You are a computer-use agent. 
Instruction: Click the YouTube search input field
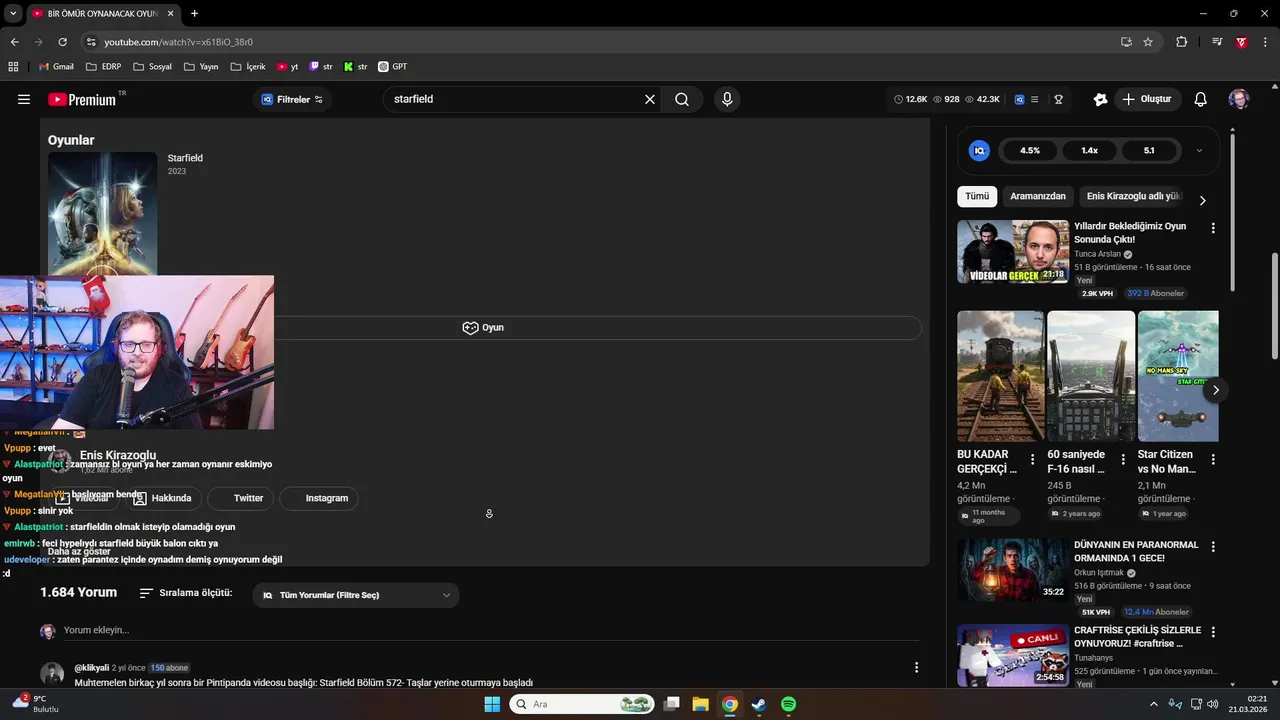(x=515, y=99)
